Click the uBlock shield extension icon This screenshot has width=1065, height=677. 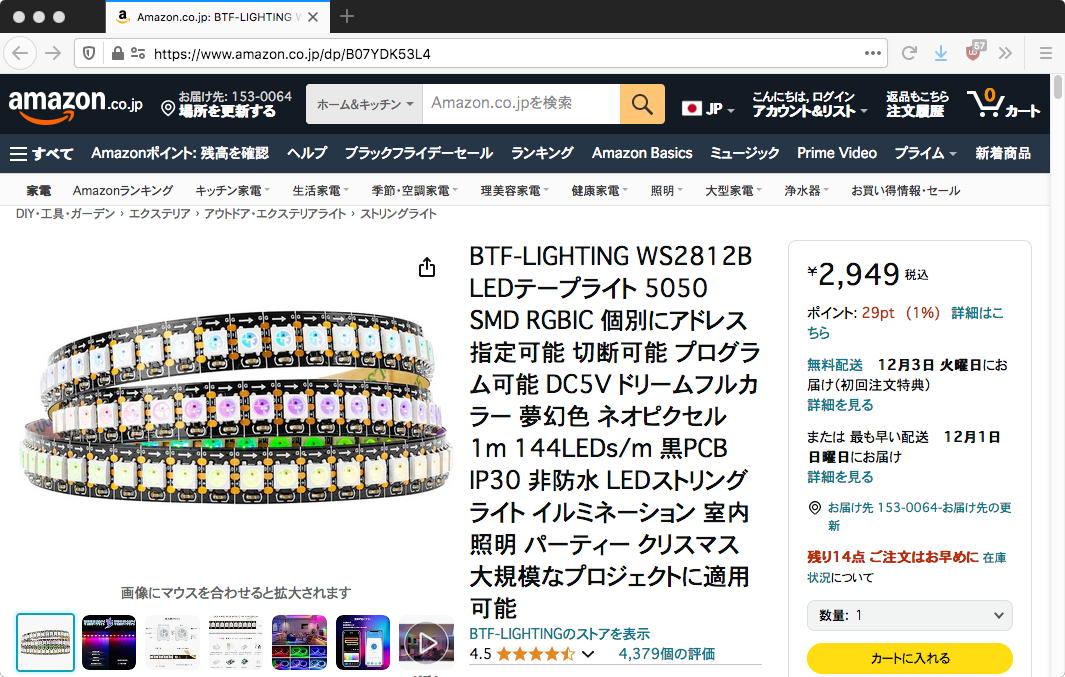(974, 52)
